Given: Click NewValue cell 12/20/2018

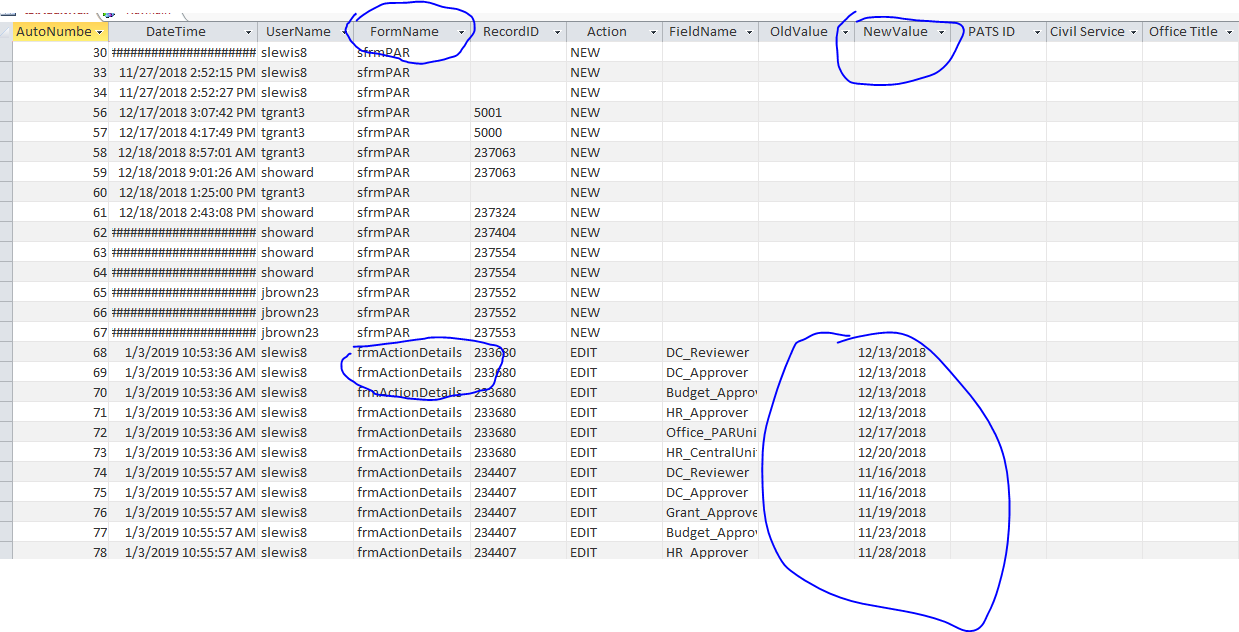Looking at the screenshot, I should (902, 452).
